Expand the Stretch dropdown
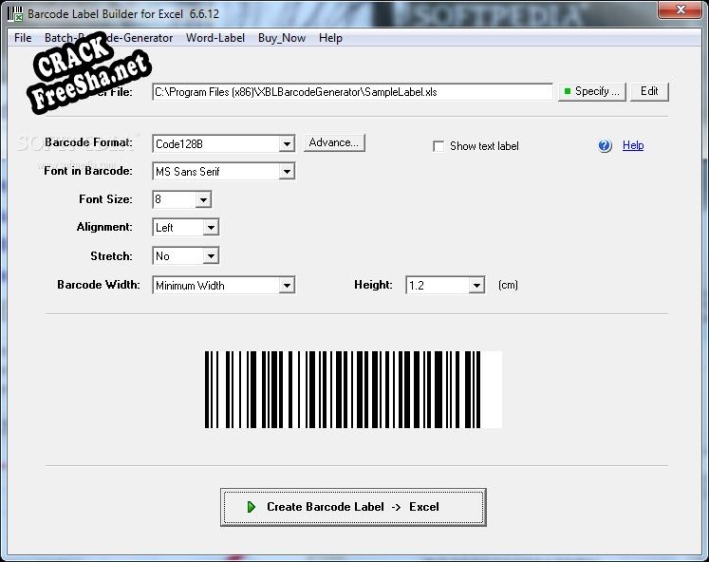 click(x=210, y=256)
